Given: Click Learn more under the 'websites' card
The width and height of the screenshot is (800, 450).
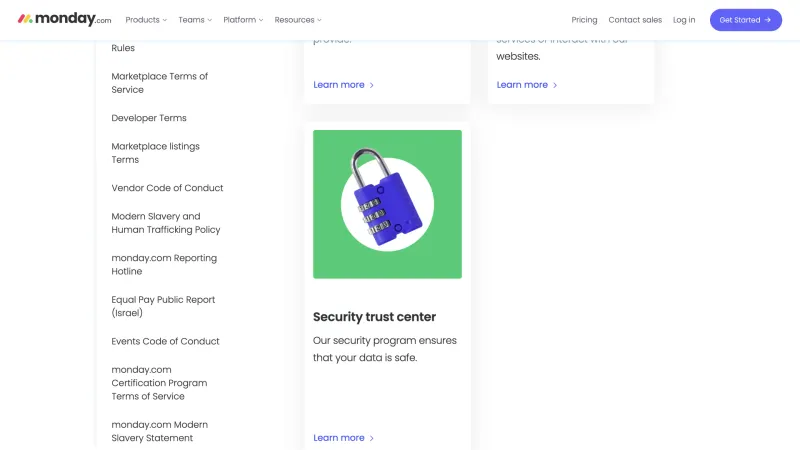Looking at the screenshot, I should [527, 85].
